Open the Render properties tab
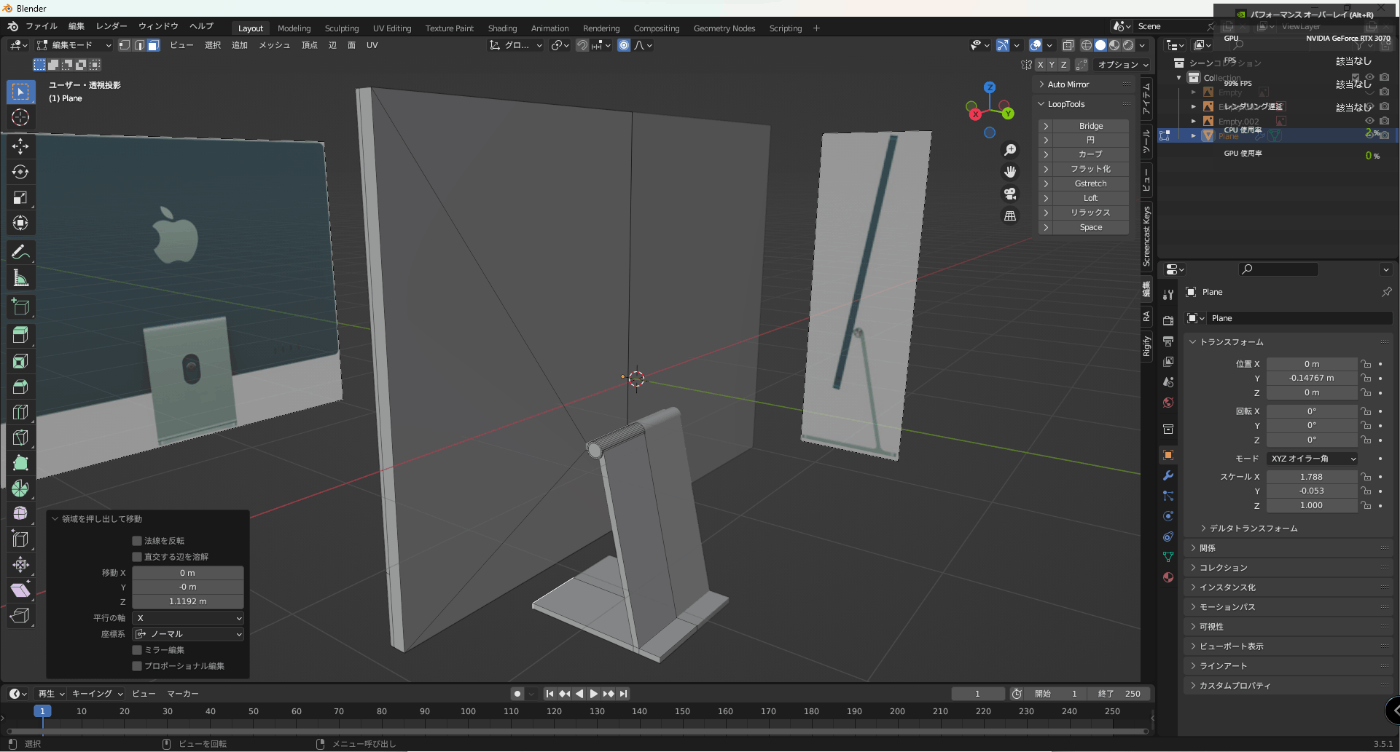 [x=1168, y=321]
